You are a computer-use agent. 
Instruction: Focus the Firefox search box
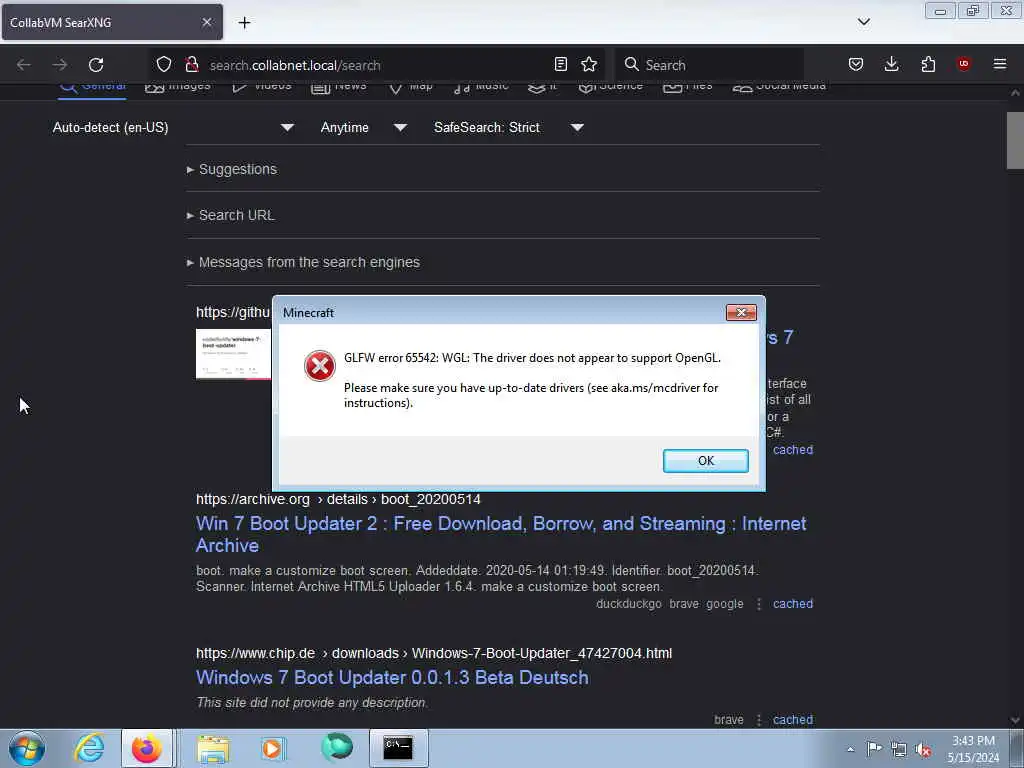709,65
